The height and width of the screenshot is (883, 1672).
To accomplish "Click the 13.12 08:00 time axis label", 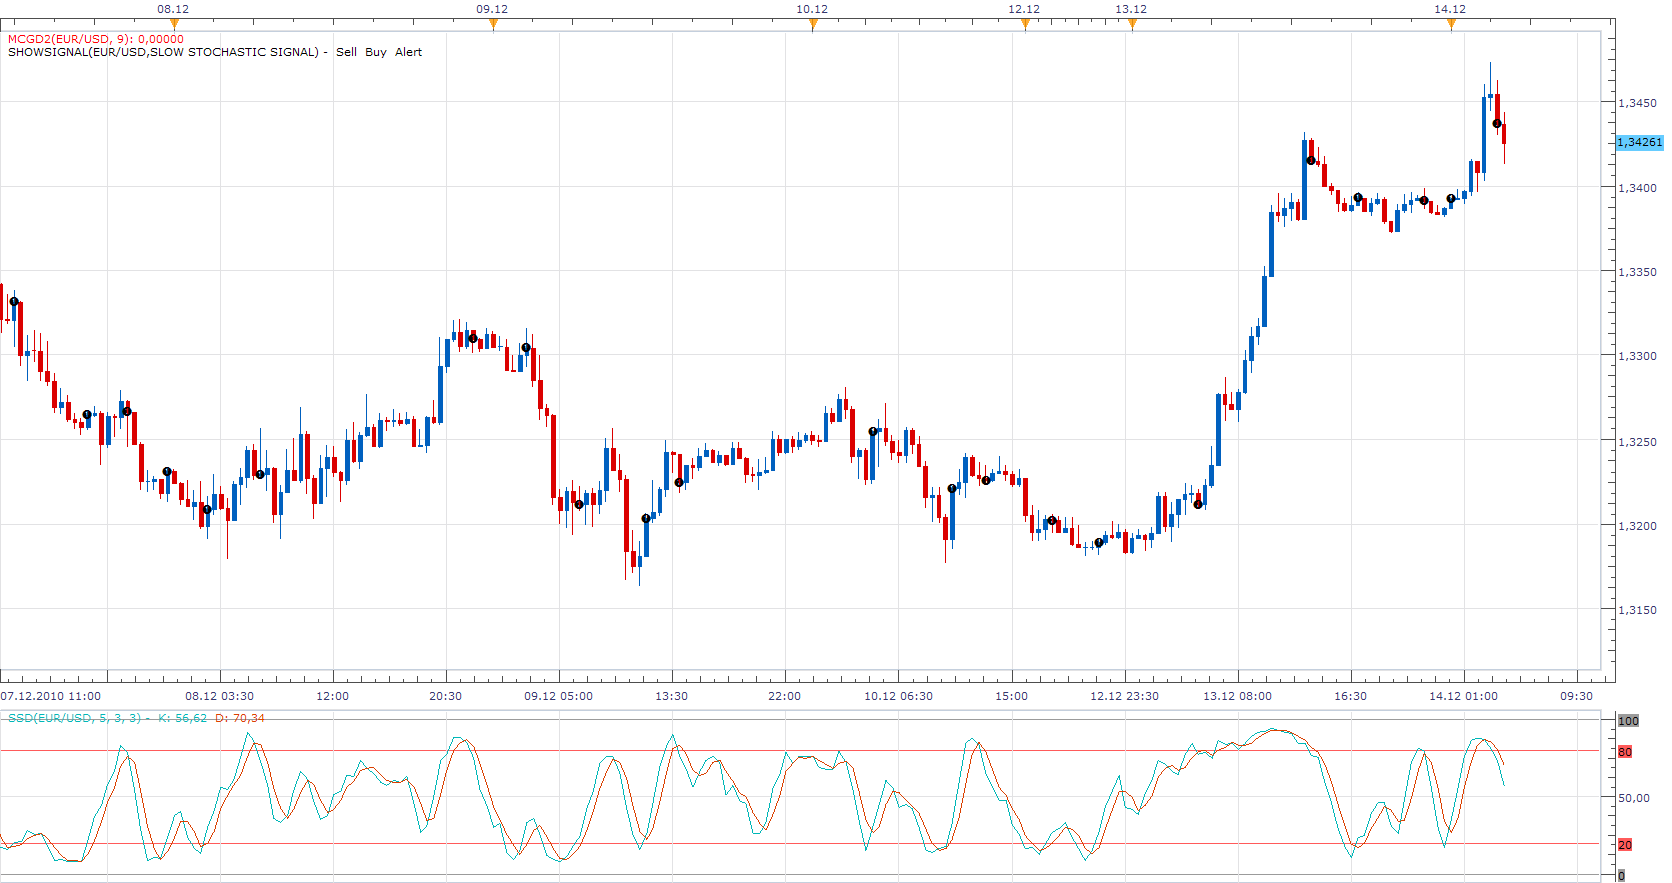I will [1237, 696].
